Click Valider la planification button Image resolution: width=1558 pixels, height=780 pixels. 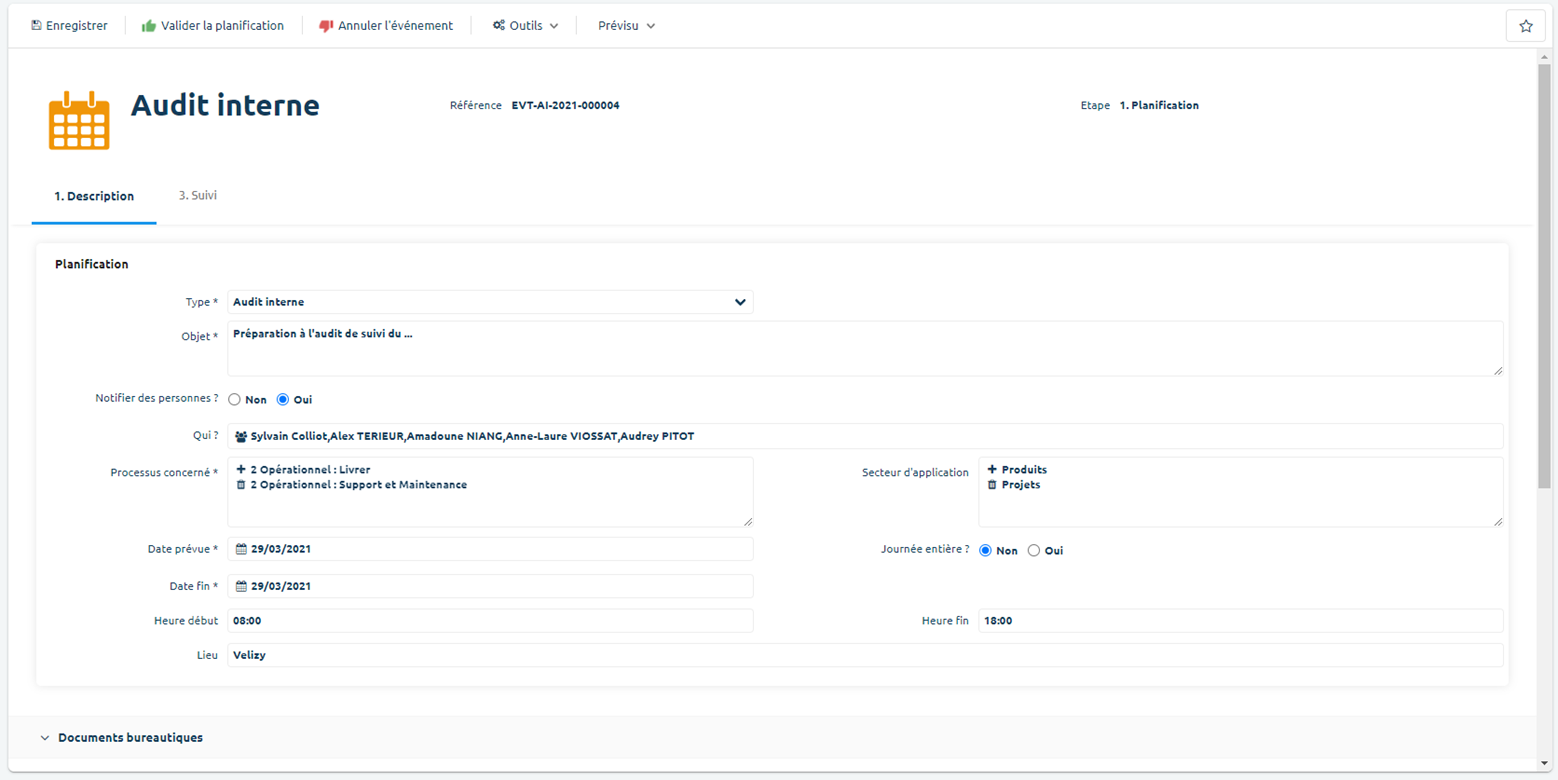213,26
